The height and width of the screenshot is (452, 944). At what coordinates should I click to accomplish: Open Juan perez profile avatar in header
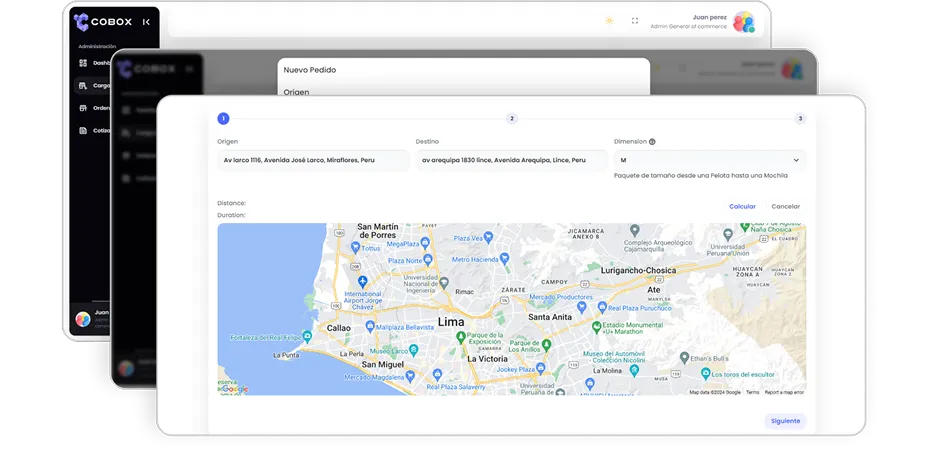click(x=744, y=22)
